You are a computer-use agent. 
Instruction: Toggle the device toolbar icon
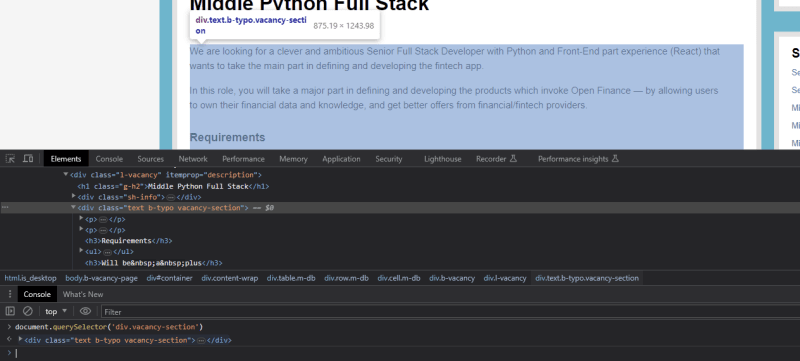coord(28,159)
